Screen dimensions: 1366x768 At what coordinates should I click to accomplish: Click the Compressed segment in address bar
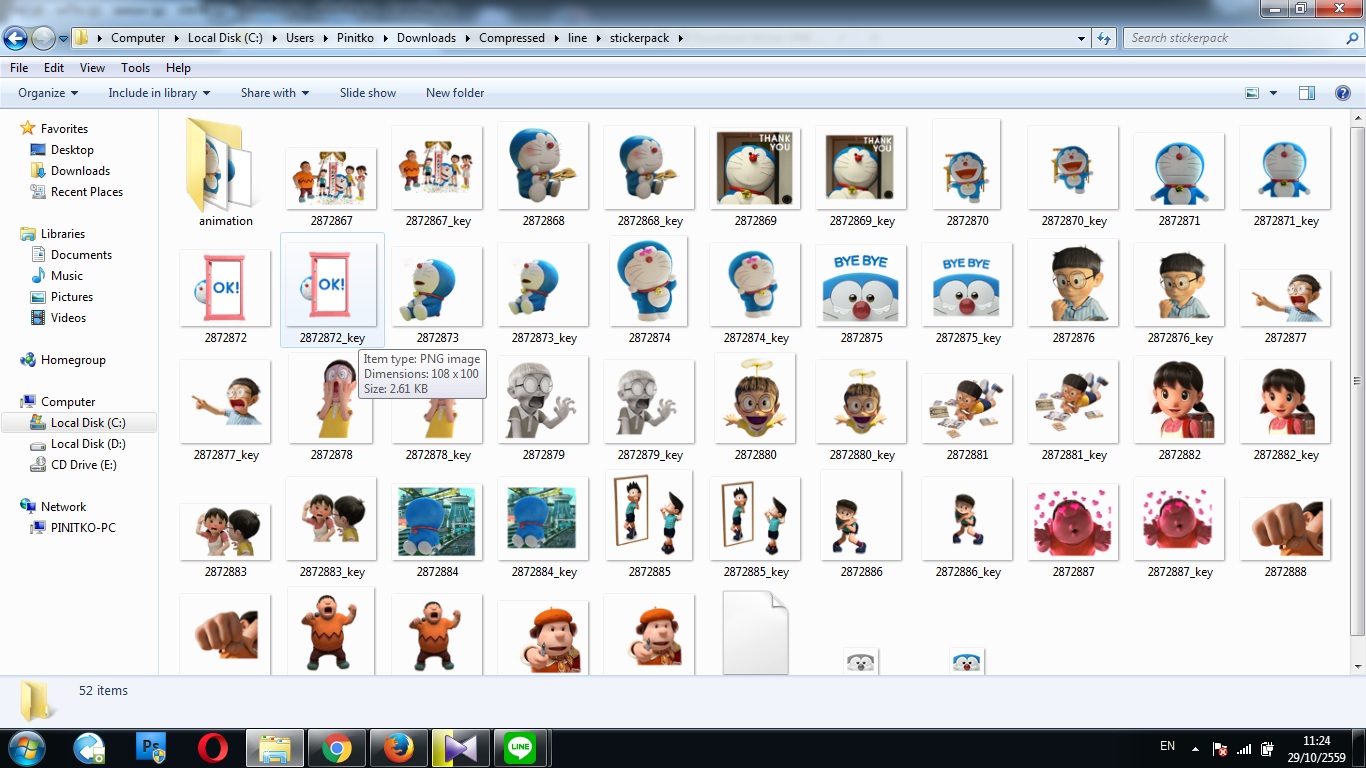pos(512,38)
